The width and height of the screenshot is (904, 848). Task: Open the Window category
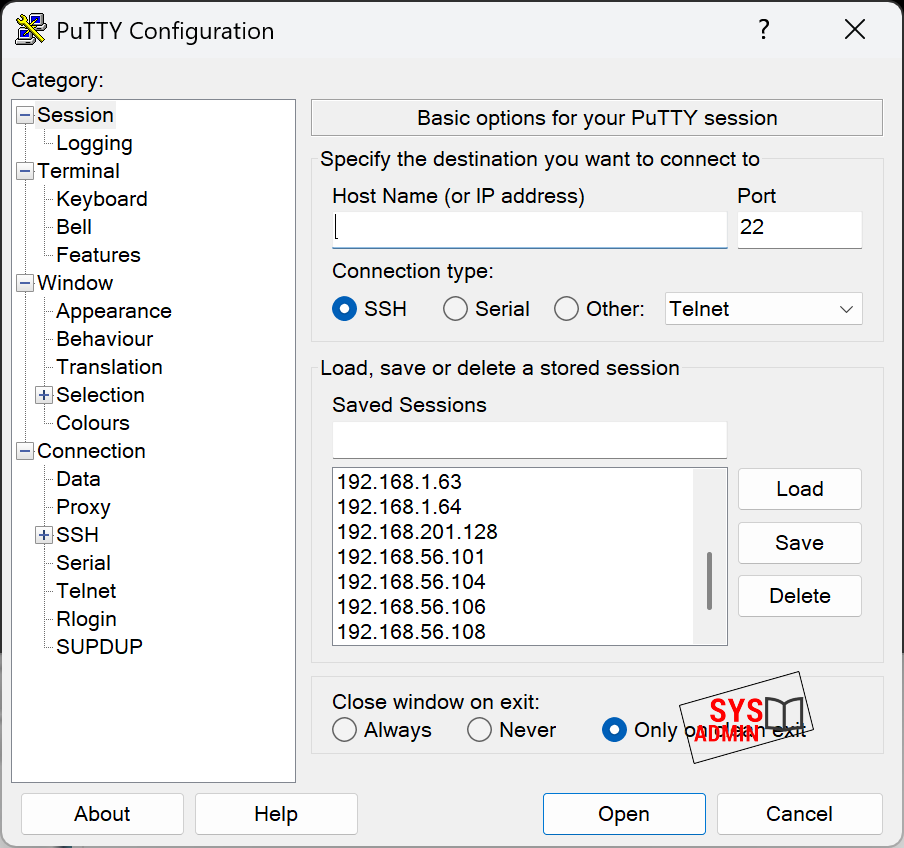[x=75, y=283]
